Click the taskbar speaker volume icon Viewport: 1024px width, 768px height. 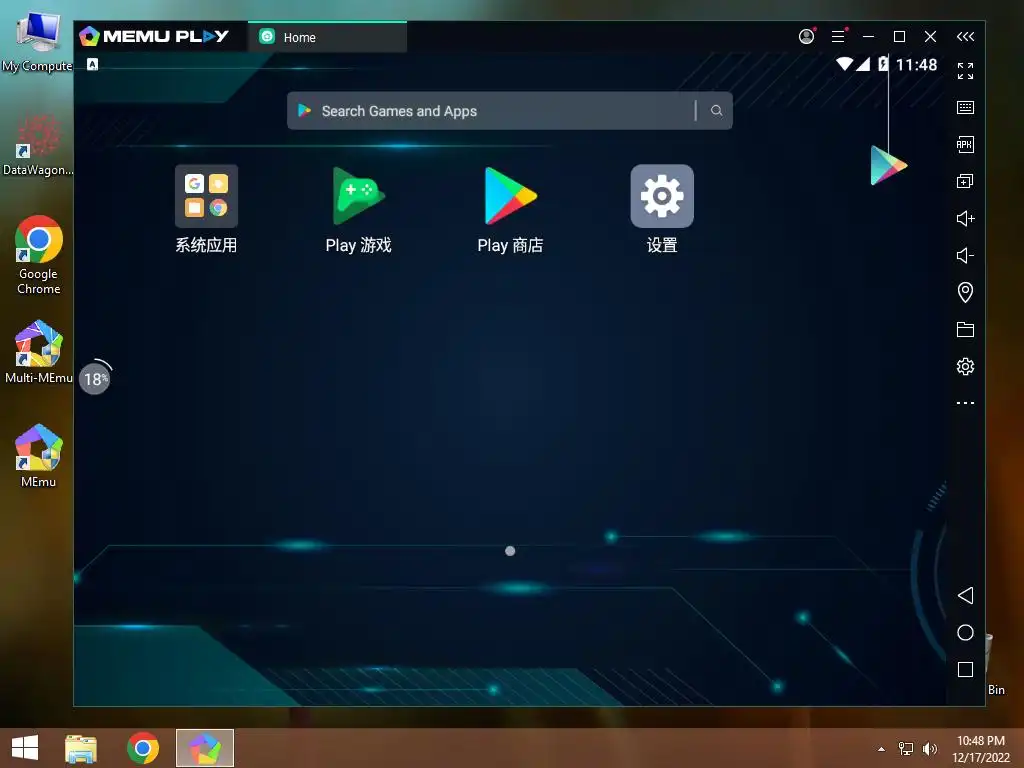(x=930, y=748)
